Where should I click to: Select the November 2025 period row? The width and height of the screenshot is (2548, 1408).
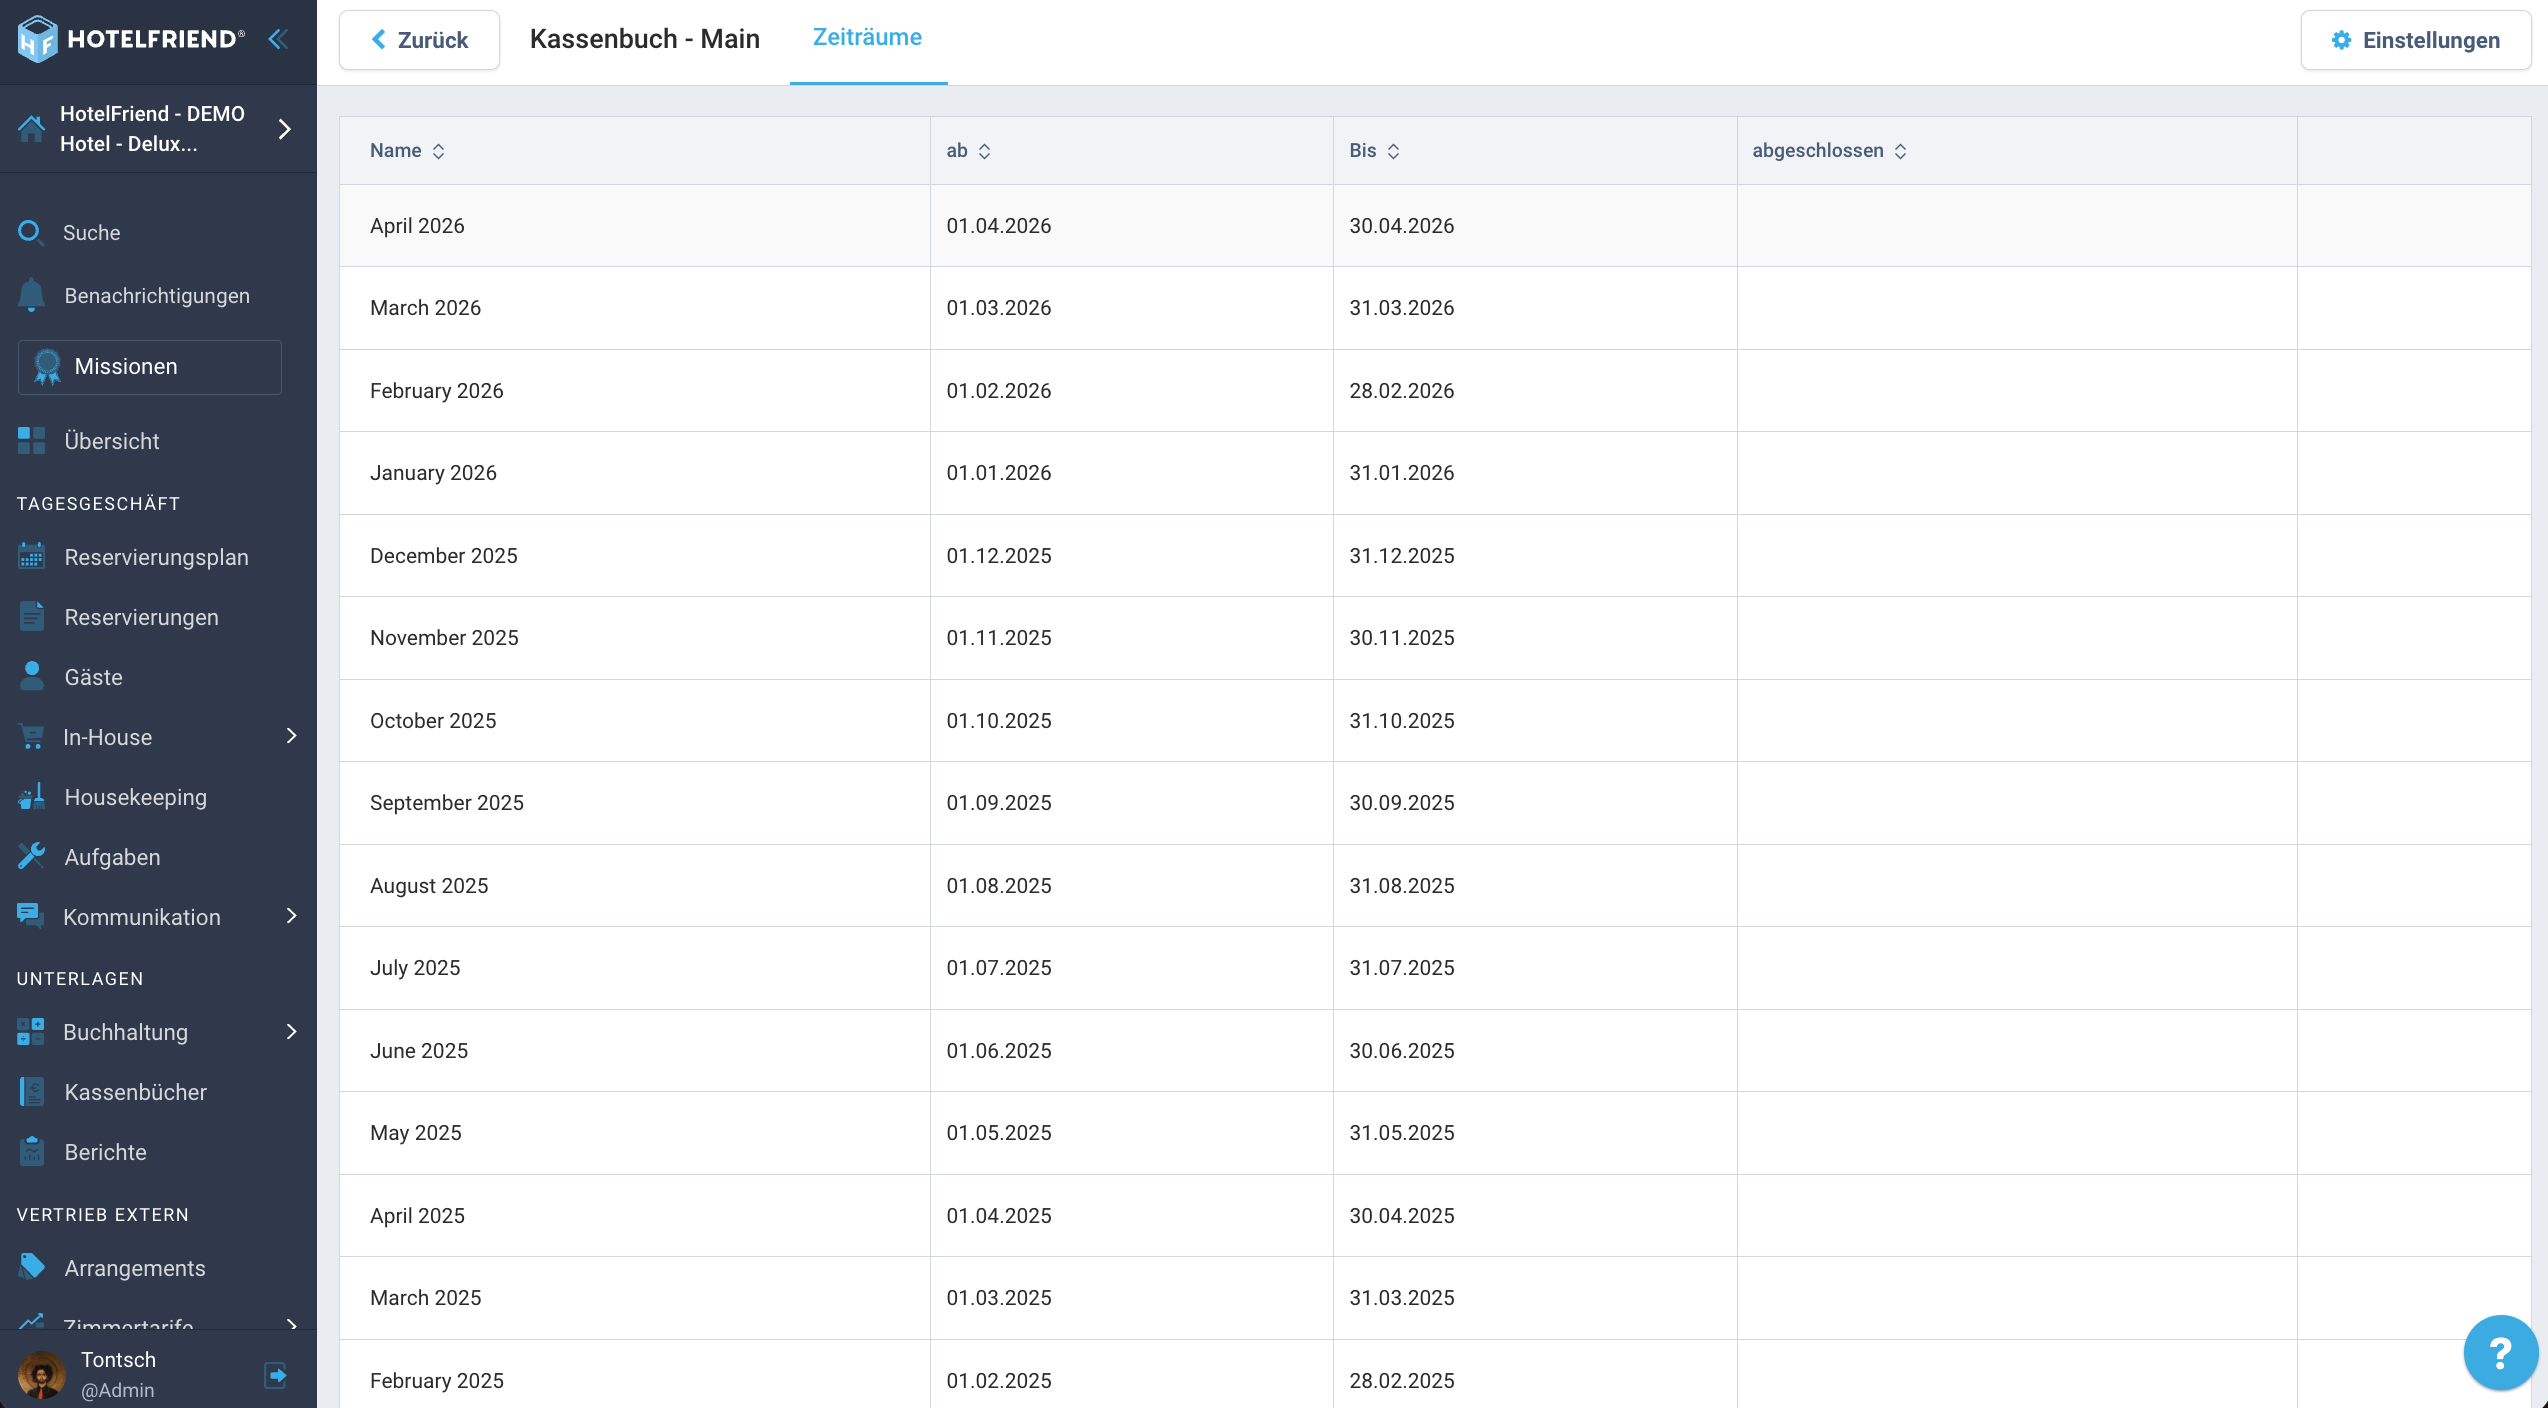coord(1435,638)
